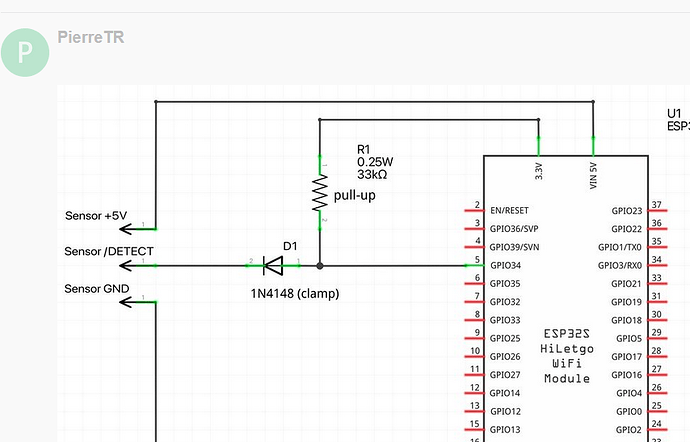Click the GPIO23 pin 37
This screenshot has width=690, height=442.
(658, 210)
